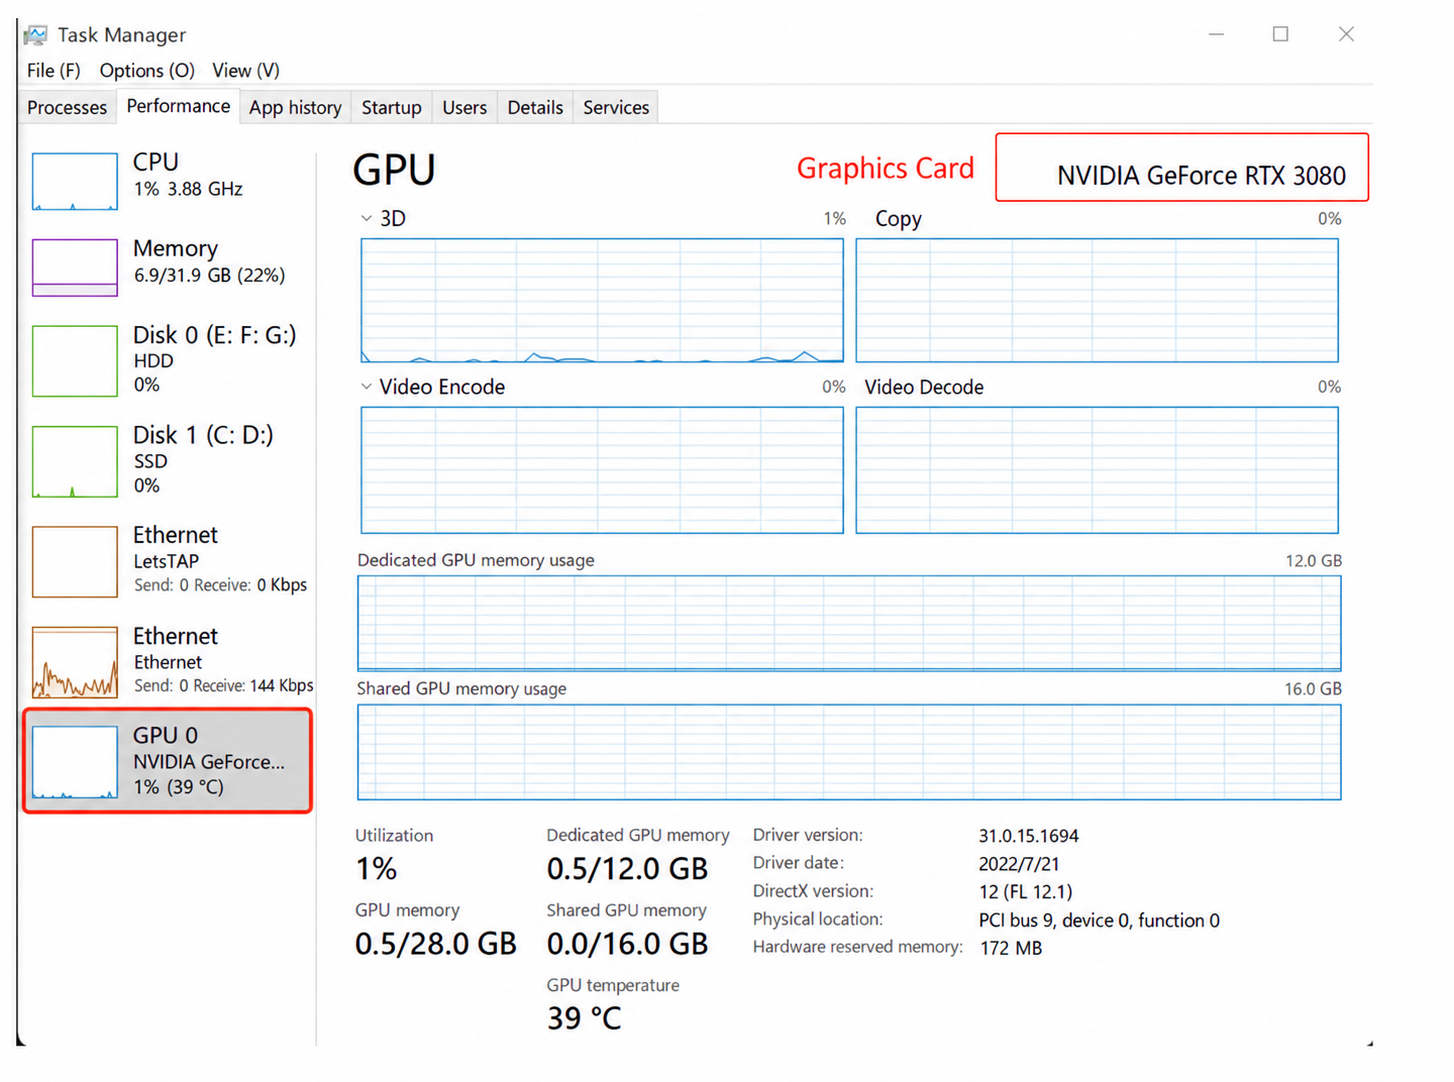This screenshot has width=1454, height=1082.
Task: Expand the Video Encode engine dropdown chevron
Action: (366, 386)
